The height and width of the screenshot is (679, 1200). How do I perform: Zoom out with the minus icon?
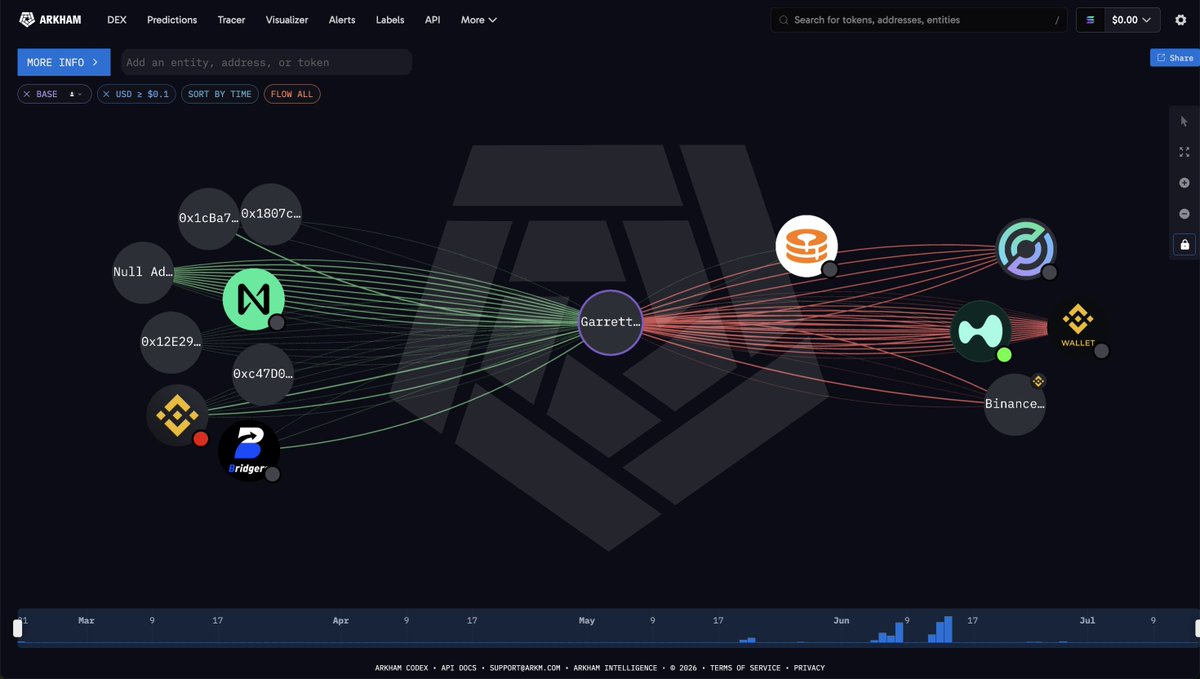(1184, 213)
